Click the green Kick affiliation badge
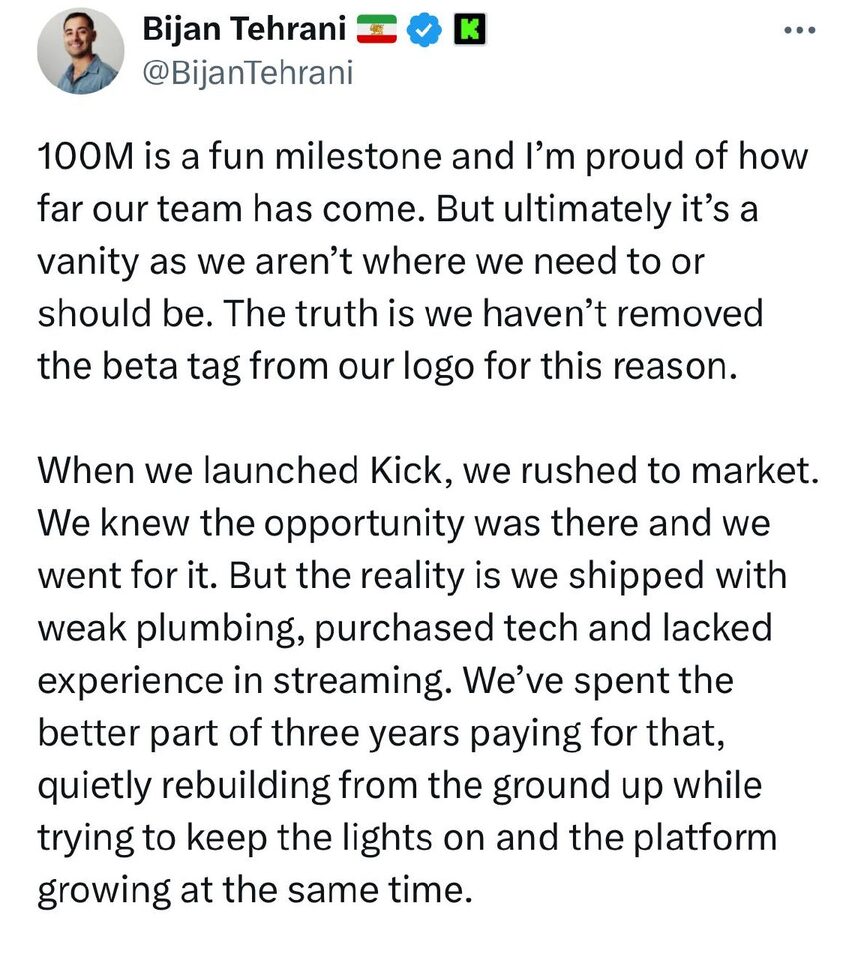858x960 pixels. (467, 31)
